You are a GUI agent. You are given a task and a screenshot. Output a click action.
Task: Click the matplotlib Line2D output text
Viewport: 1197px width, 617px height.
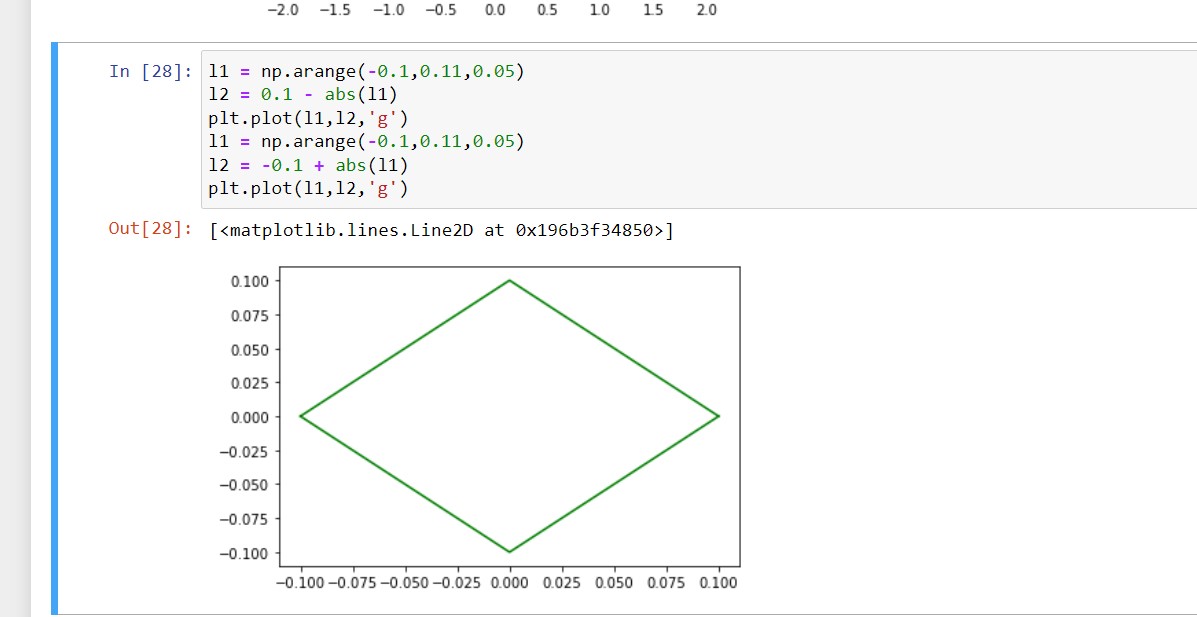point(440,231)
